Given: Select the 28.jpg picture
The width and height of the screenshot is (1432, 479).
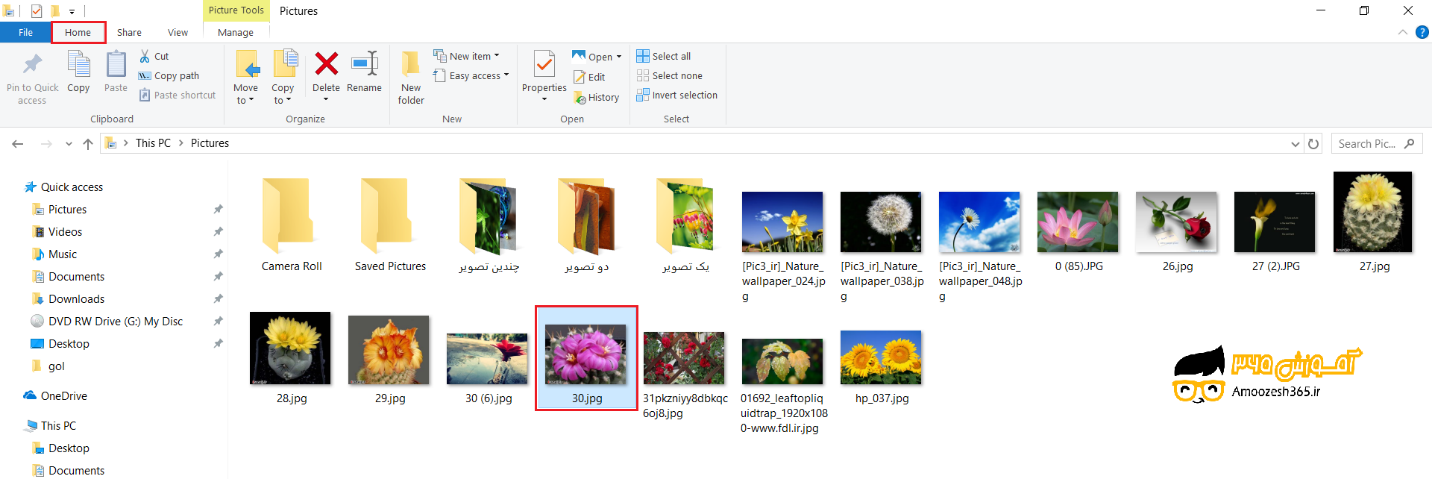Looking at the screenshot, I should click(x=291, y=359).
